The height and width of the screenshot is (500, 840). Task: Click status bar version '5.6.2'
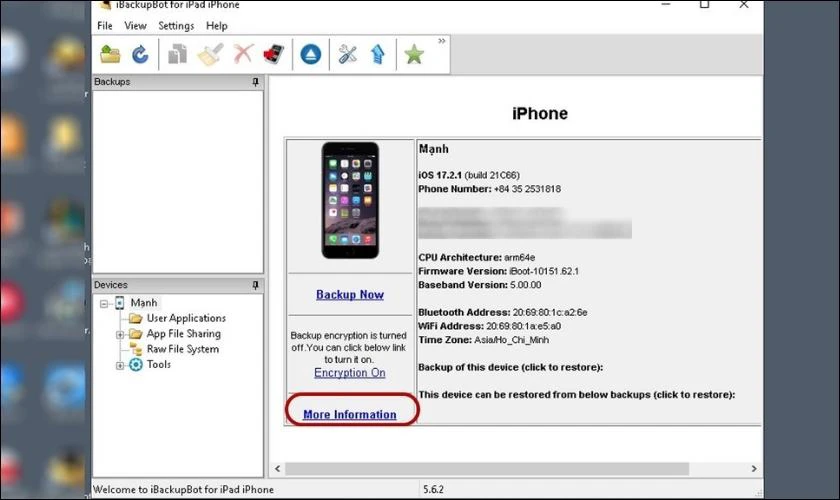coord(433,489)
